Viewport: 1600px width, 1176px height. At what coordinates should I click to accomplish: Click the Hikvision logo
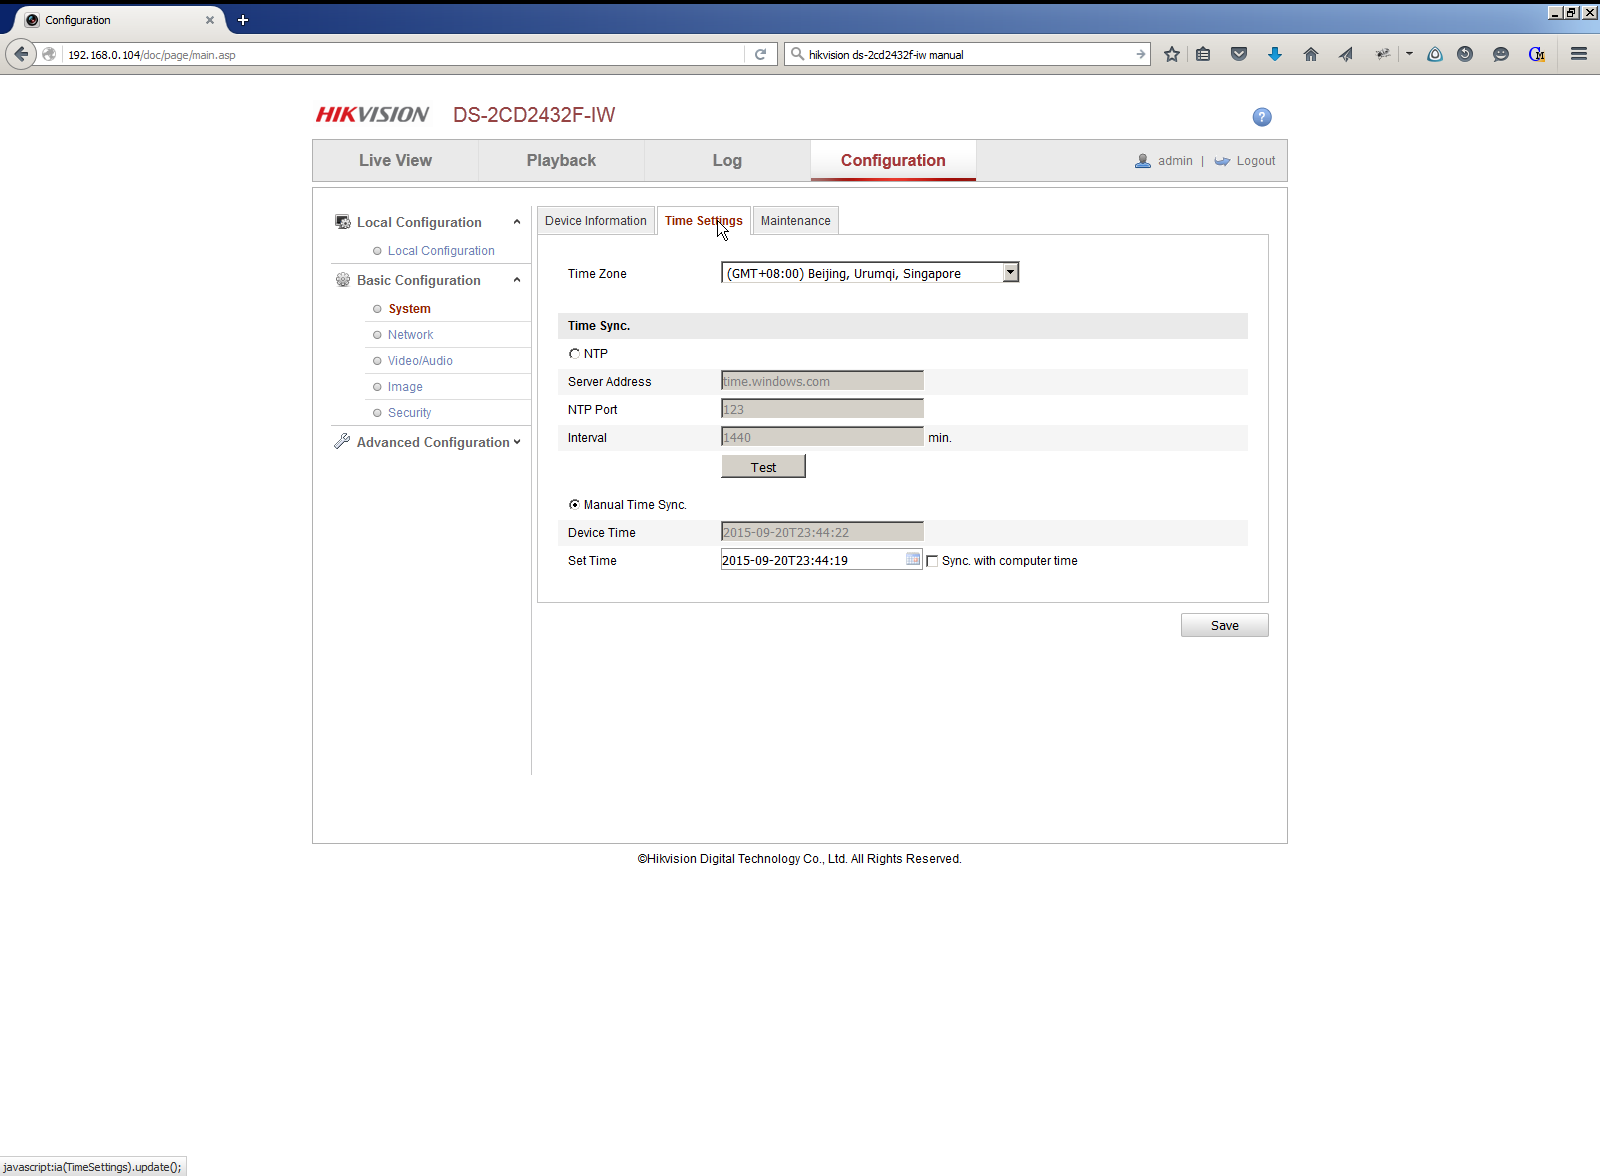point(372,115)
